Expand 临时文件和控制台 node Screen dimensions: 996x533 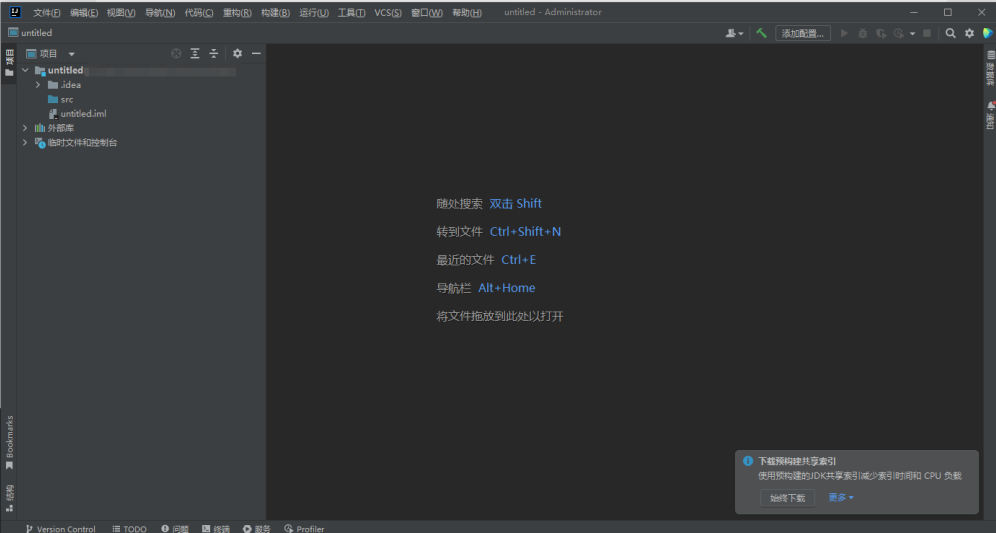pos(25,142)
